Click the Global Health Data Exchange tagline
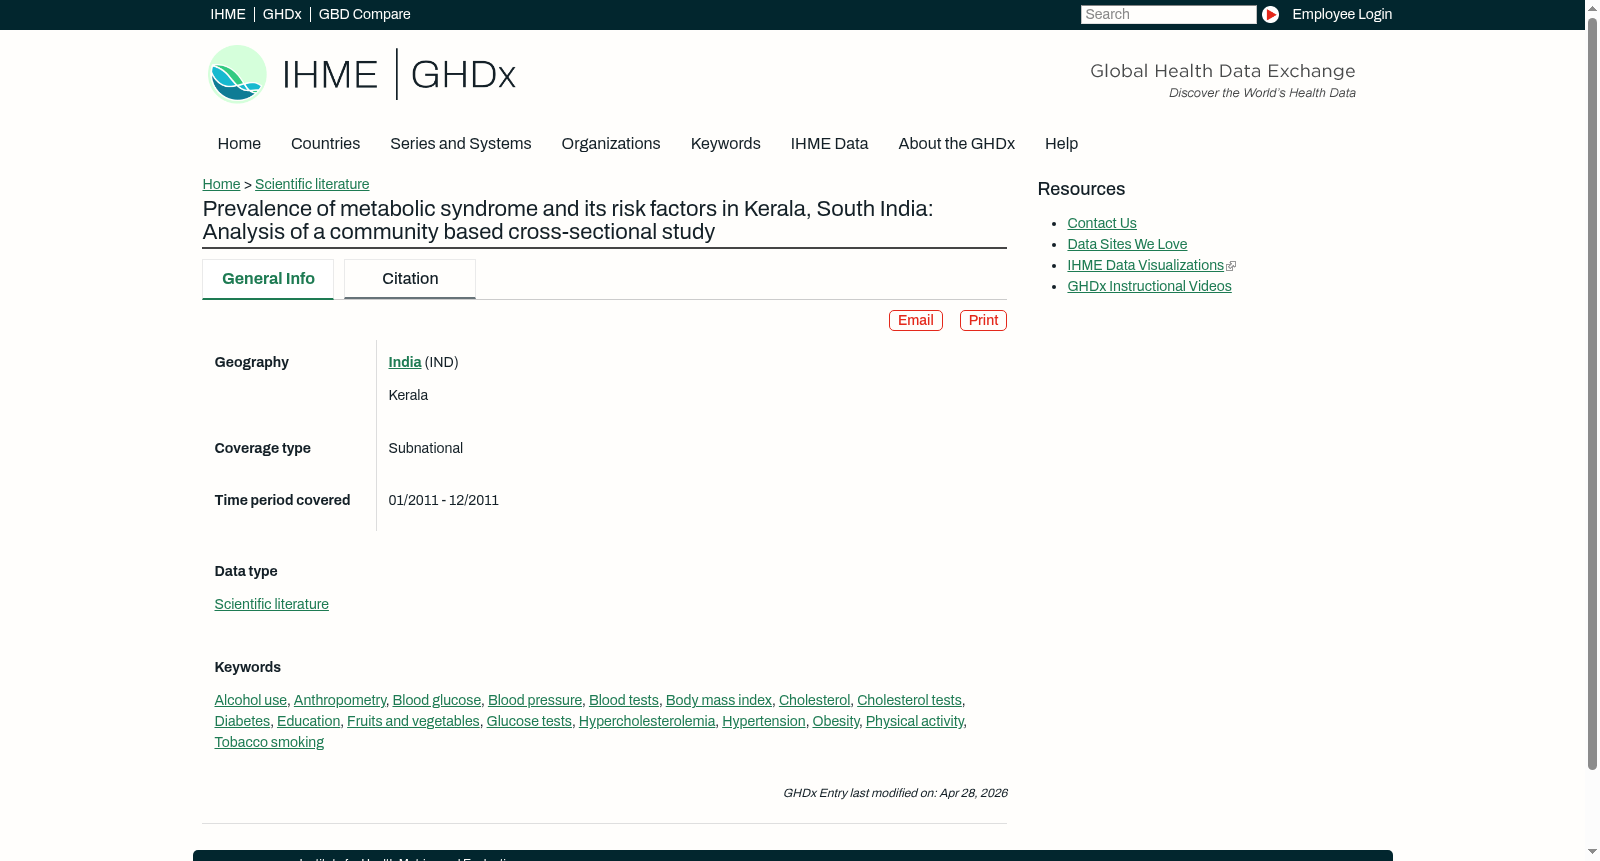Viewport: 1600px width, 861px height. 1222,71
